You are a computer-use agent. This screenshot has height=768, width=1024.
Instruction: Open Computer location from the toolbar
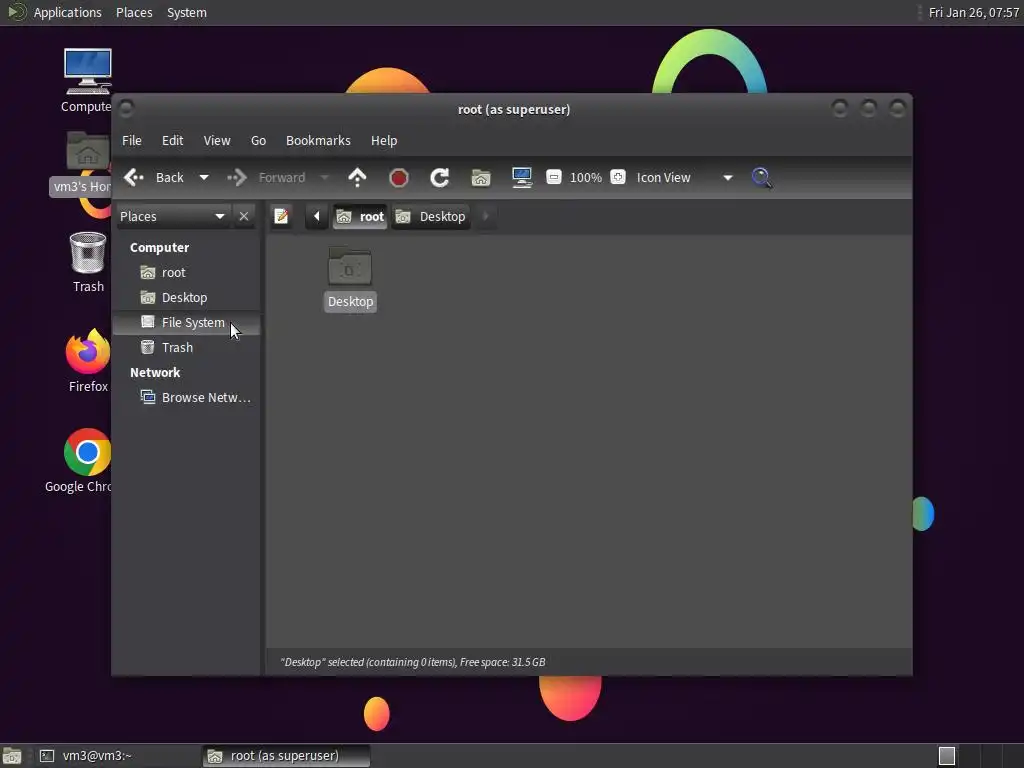click(x=522, y=178)
